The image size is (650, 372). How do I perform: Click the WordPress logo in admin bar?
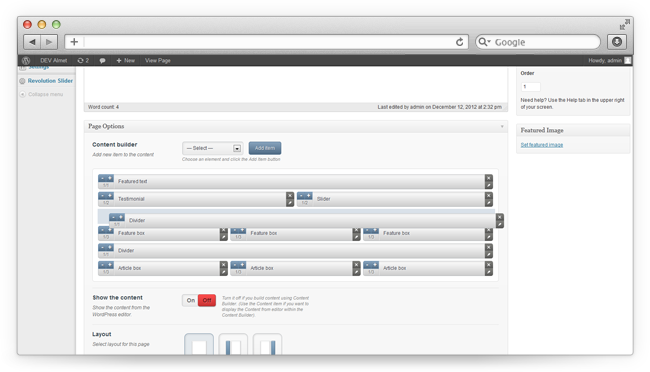26,61
